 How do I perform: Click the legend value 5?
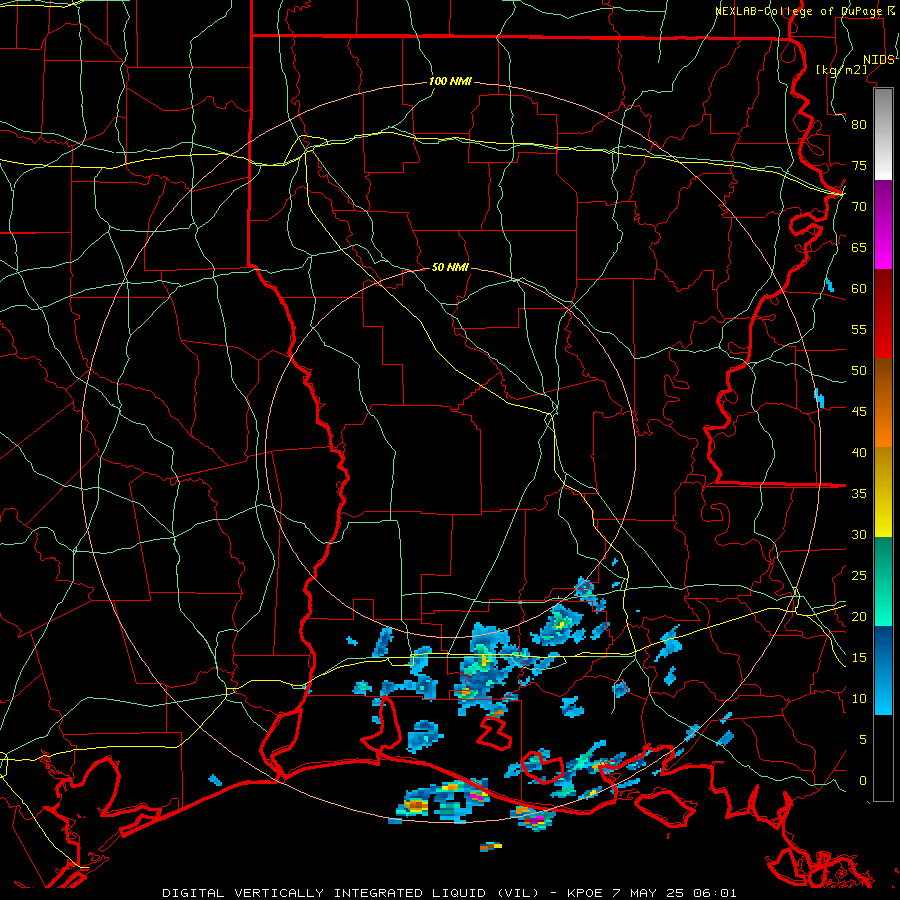pos(863,740)
